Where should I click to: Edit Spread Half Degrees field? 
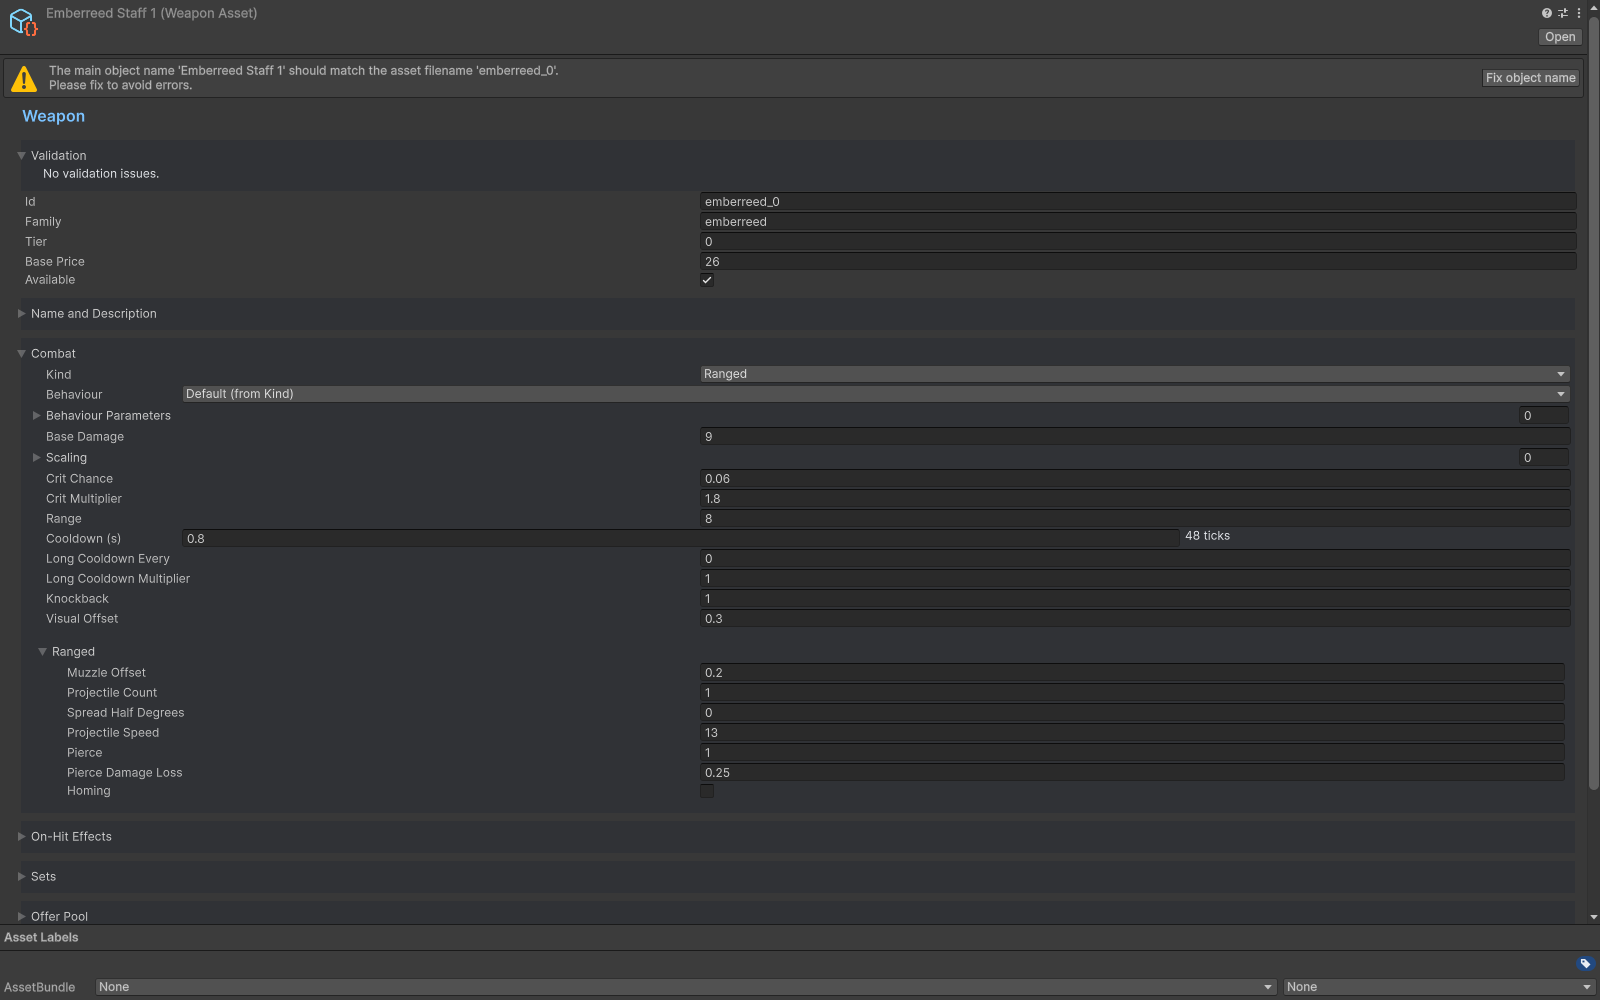pyautogui.click(x=1132, y=713)
